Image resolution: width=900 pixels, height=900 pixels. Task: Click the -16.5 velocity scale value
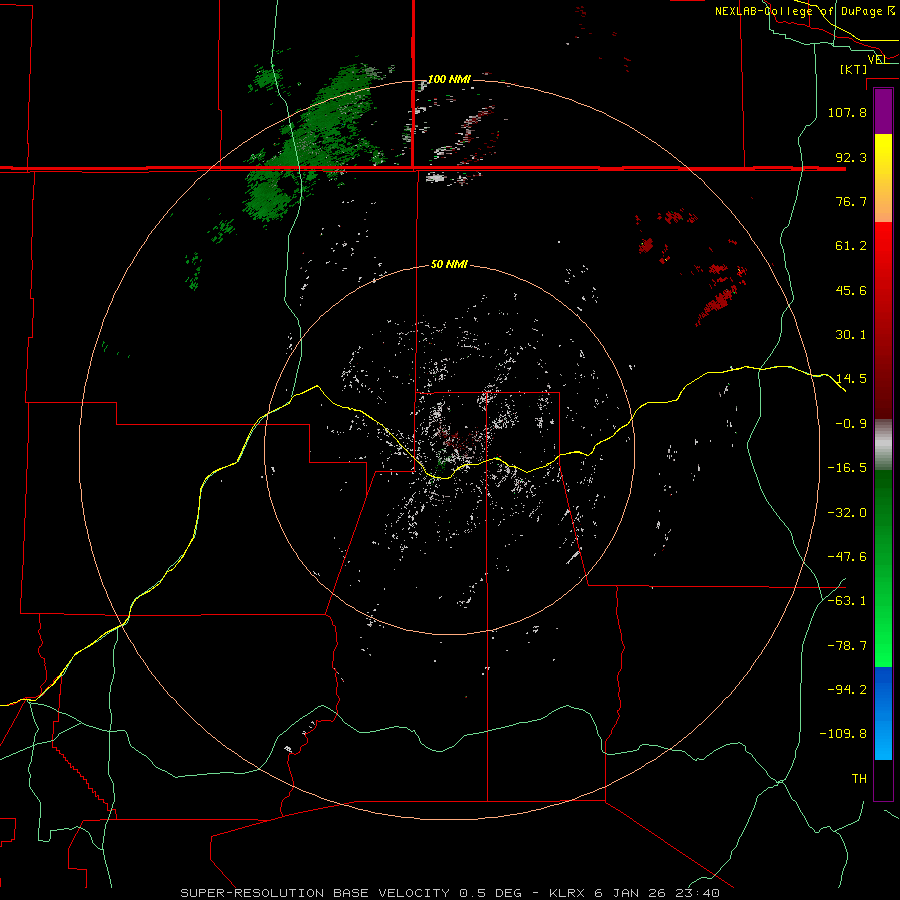847,468
